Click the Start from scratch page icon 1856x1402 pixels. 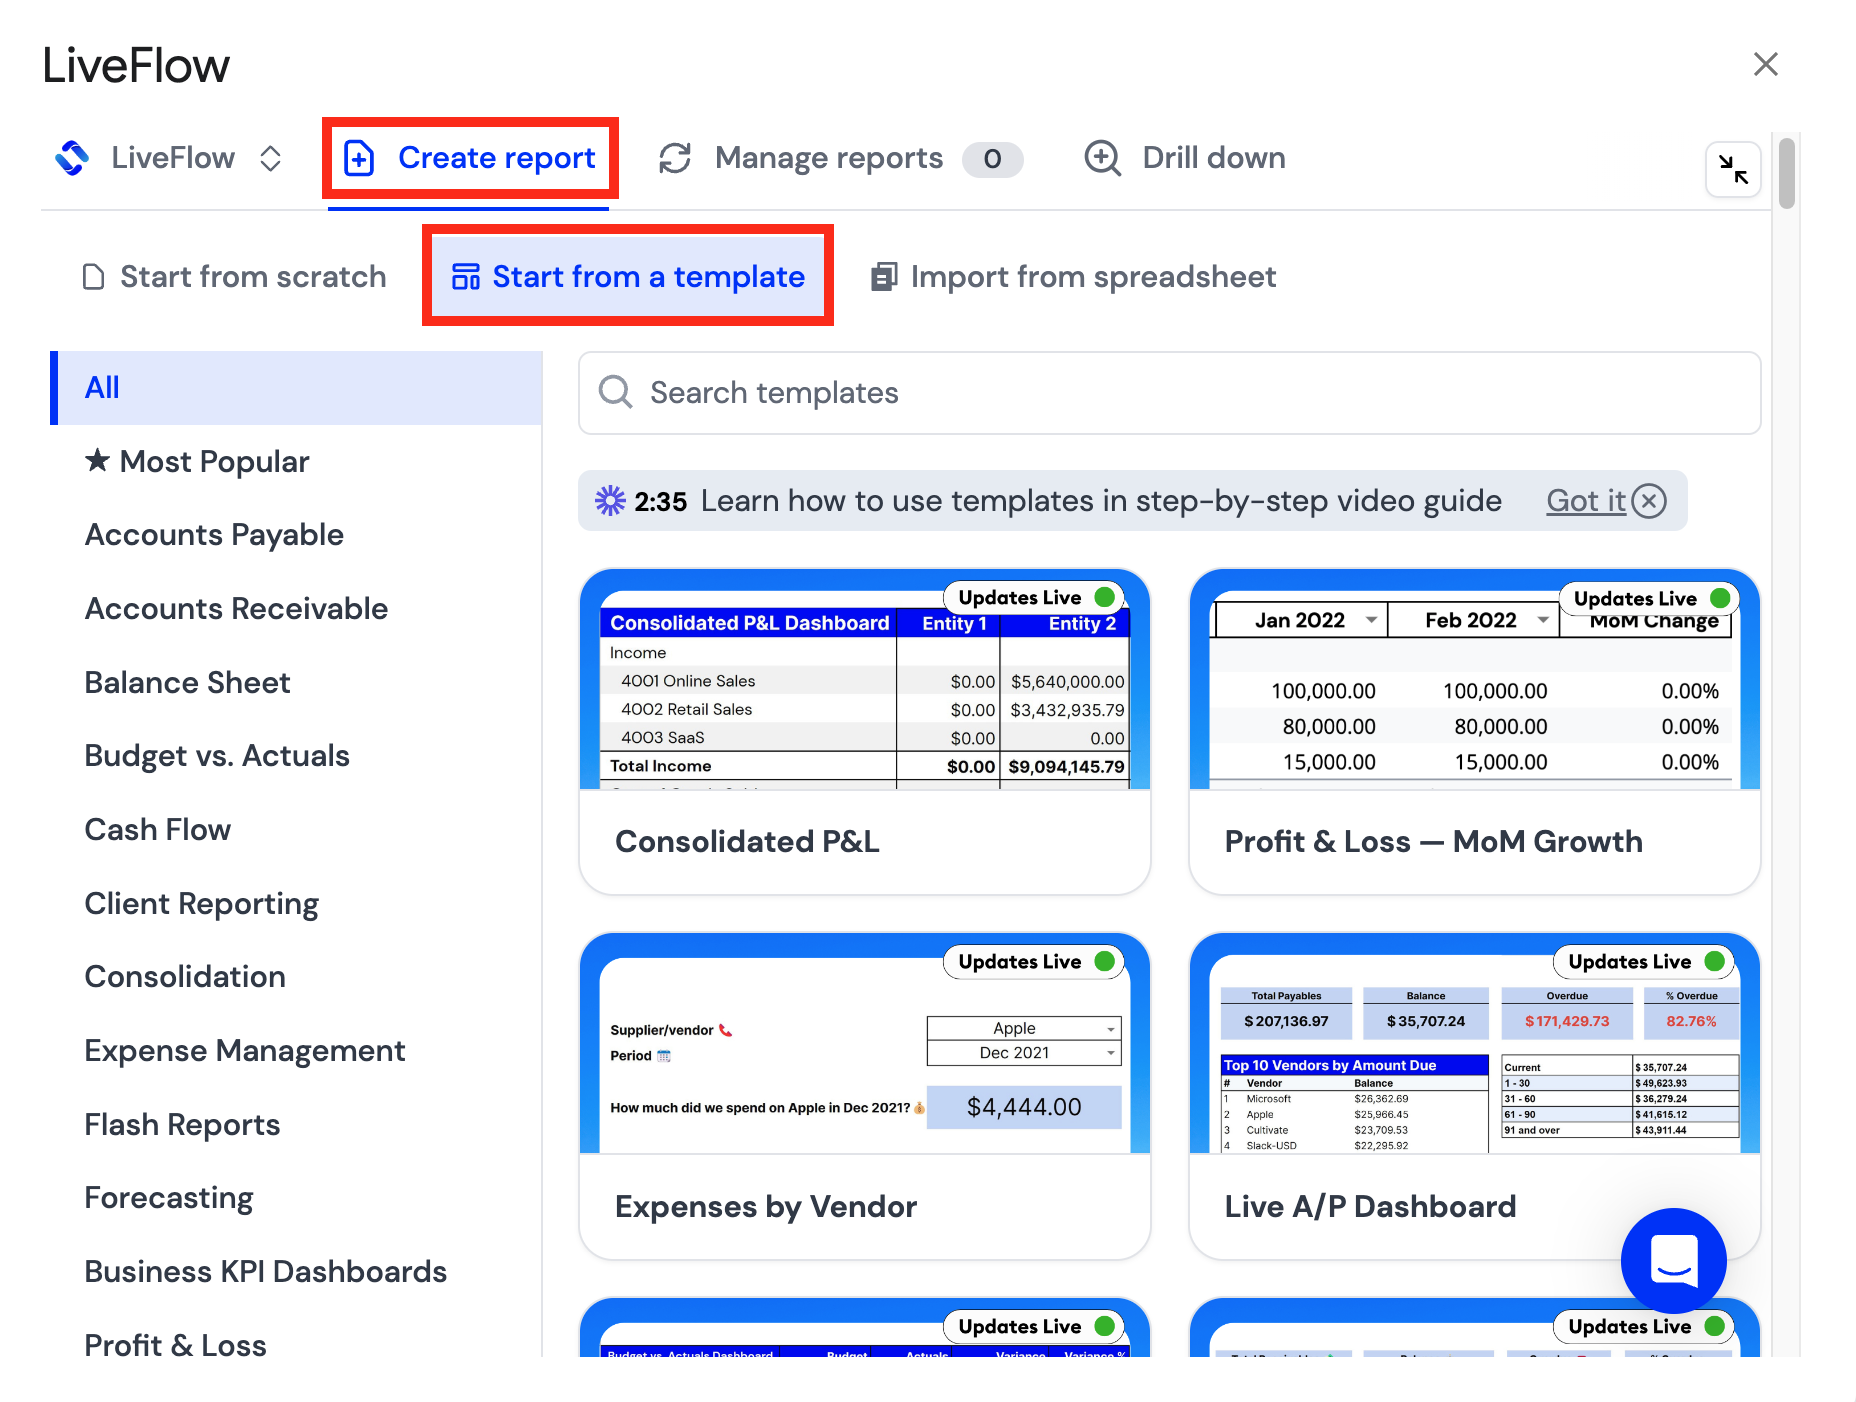93,277
